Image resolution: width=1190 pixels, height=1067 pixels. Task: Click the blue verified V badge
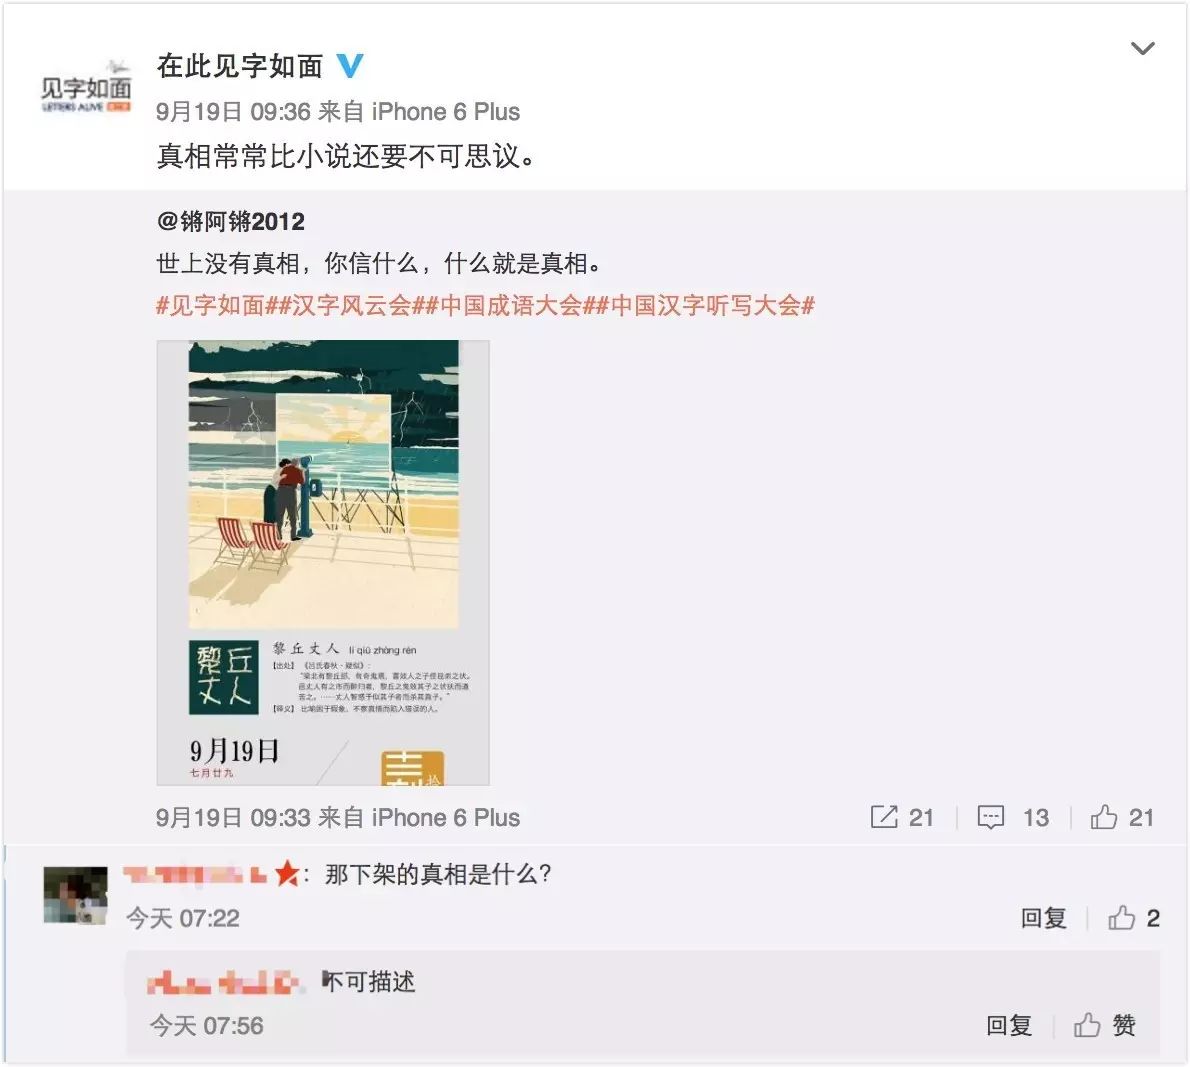(x=350, y=66)
